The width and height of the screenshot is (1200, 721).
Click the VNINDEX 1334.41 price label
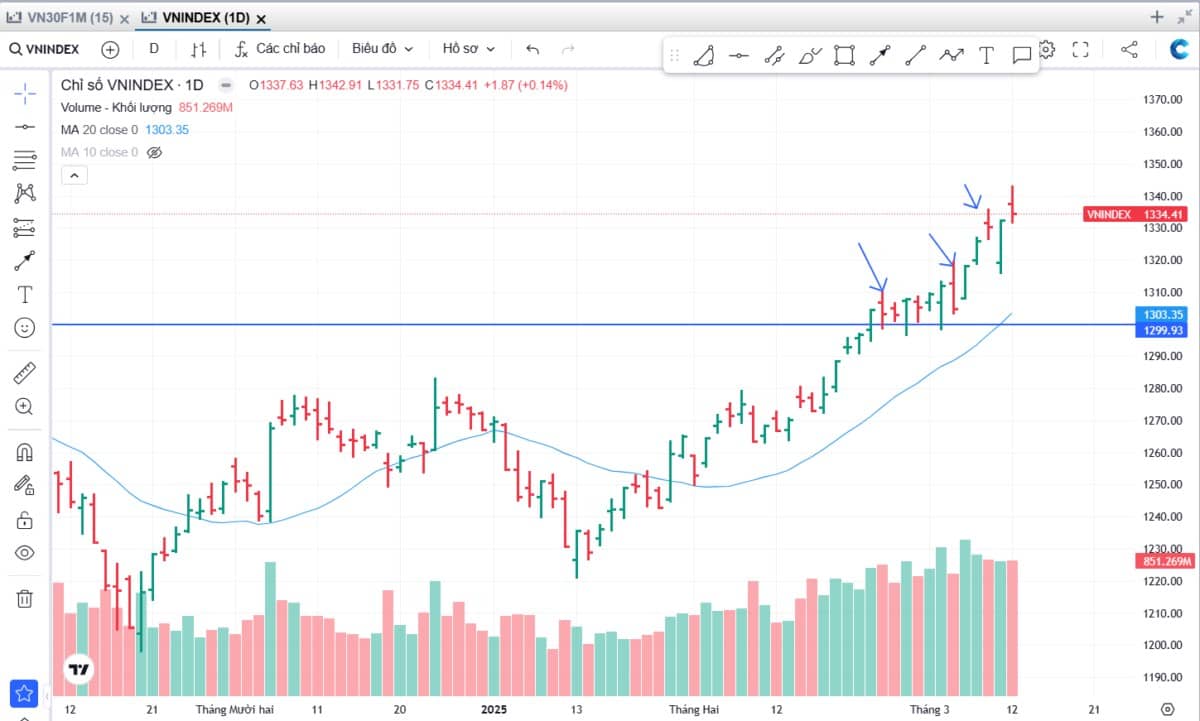click(x=1136, y=214)
